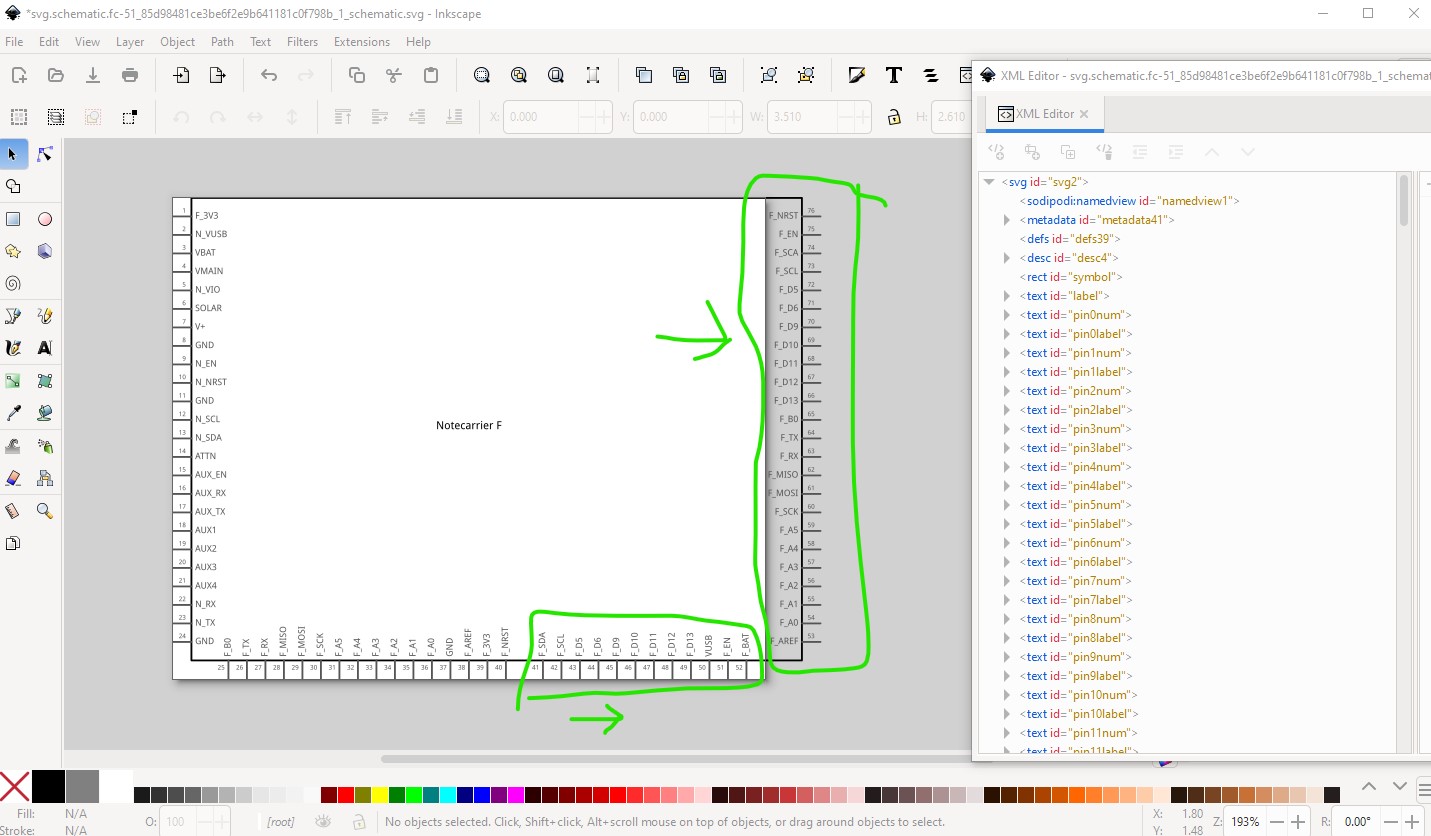Toggle current layer visibility eye in status bar
Screen dimensions: 1431x836
click(x=323, y=822)
